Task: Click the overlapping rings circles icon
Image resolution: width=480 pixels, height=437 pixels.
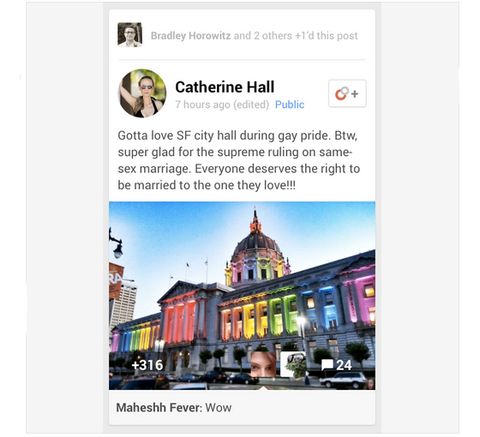Action: [342, 94]
